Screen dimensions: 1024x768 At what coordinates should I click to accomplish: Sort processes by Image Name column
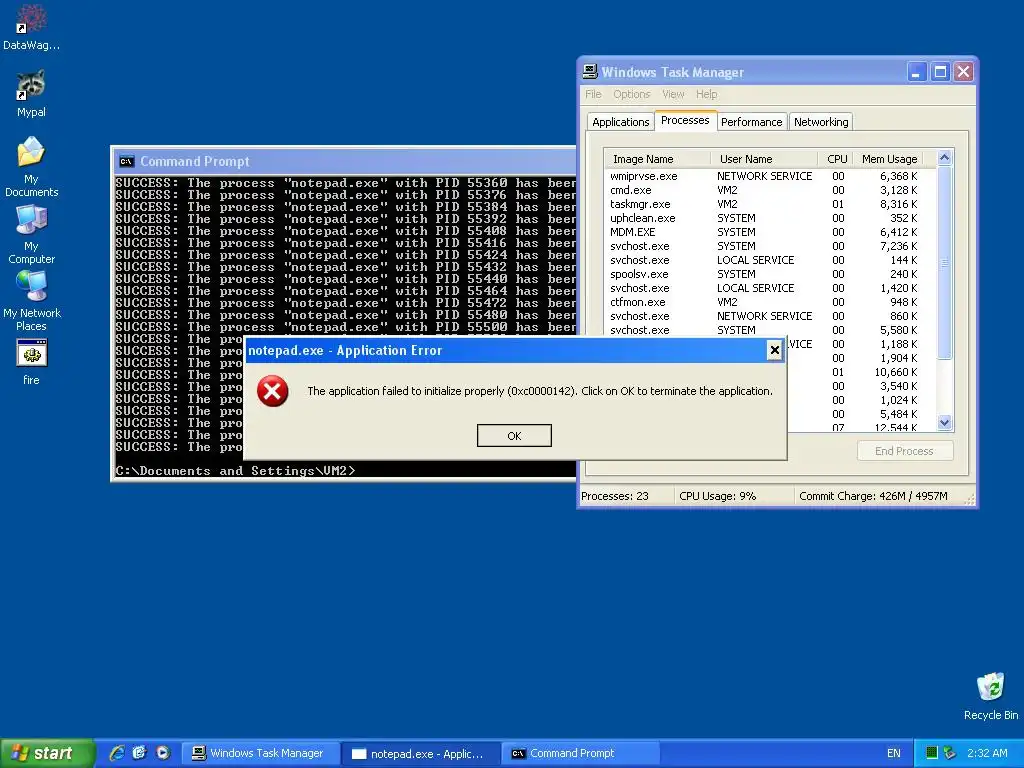click(x=658, y=159)
